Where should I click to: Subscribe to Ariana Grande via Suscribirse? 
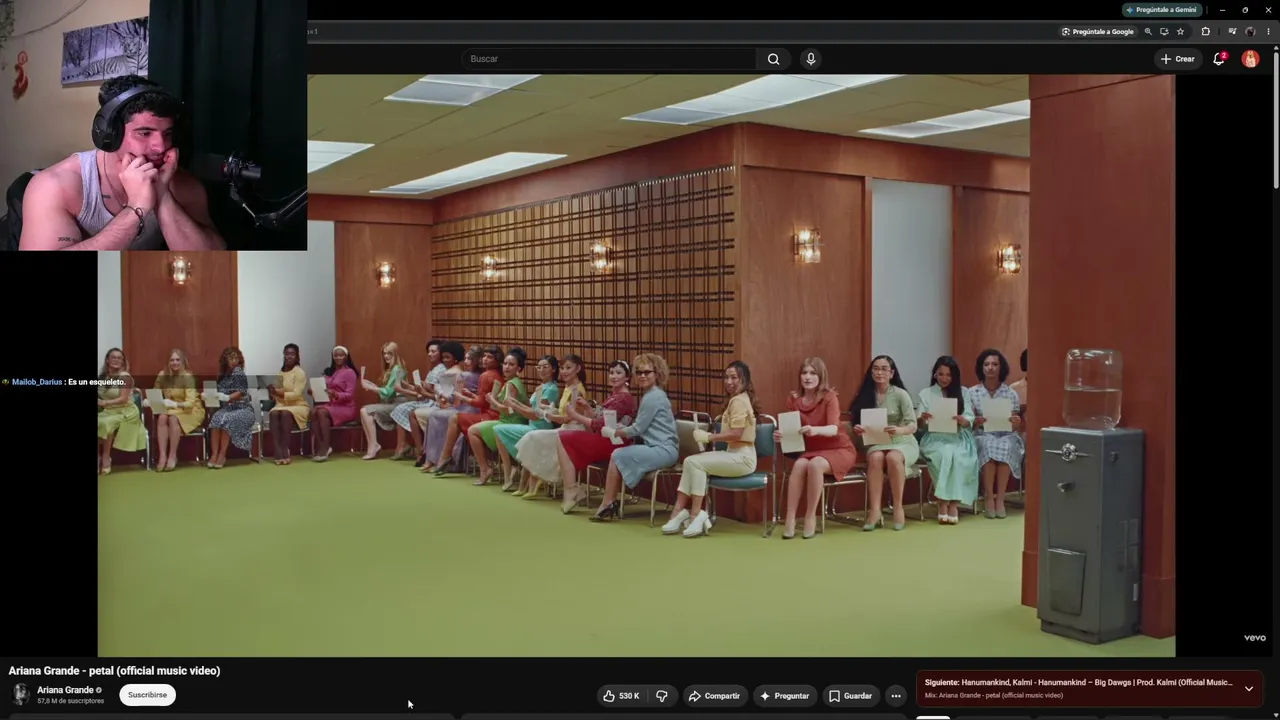[x=147, y=695]
